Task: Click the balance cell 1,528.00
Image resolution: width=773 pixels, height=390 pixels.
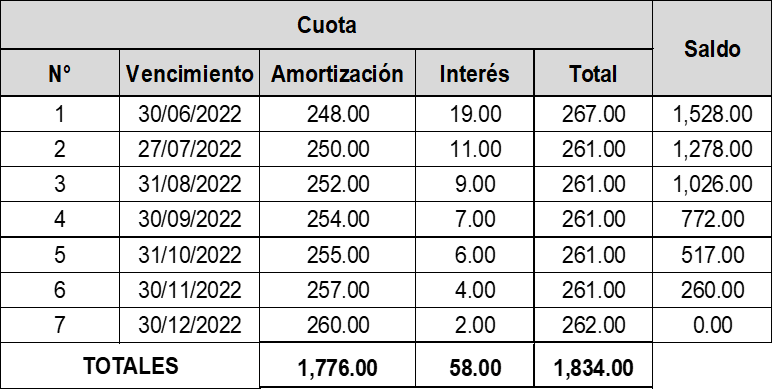Action: pyautogui.click(x=712, y=114)
